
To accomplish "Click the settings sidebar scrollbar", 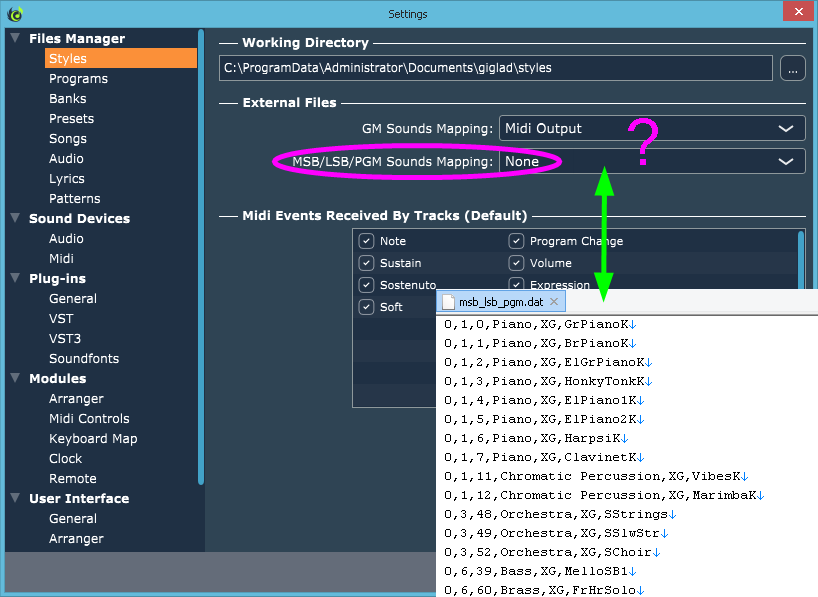I will 201,257.
